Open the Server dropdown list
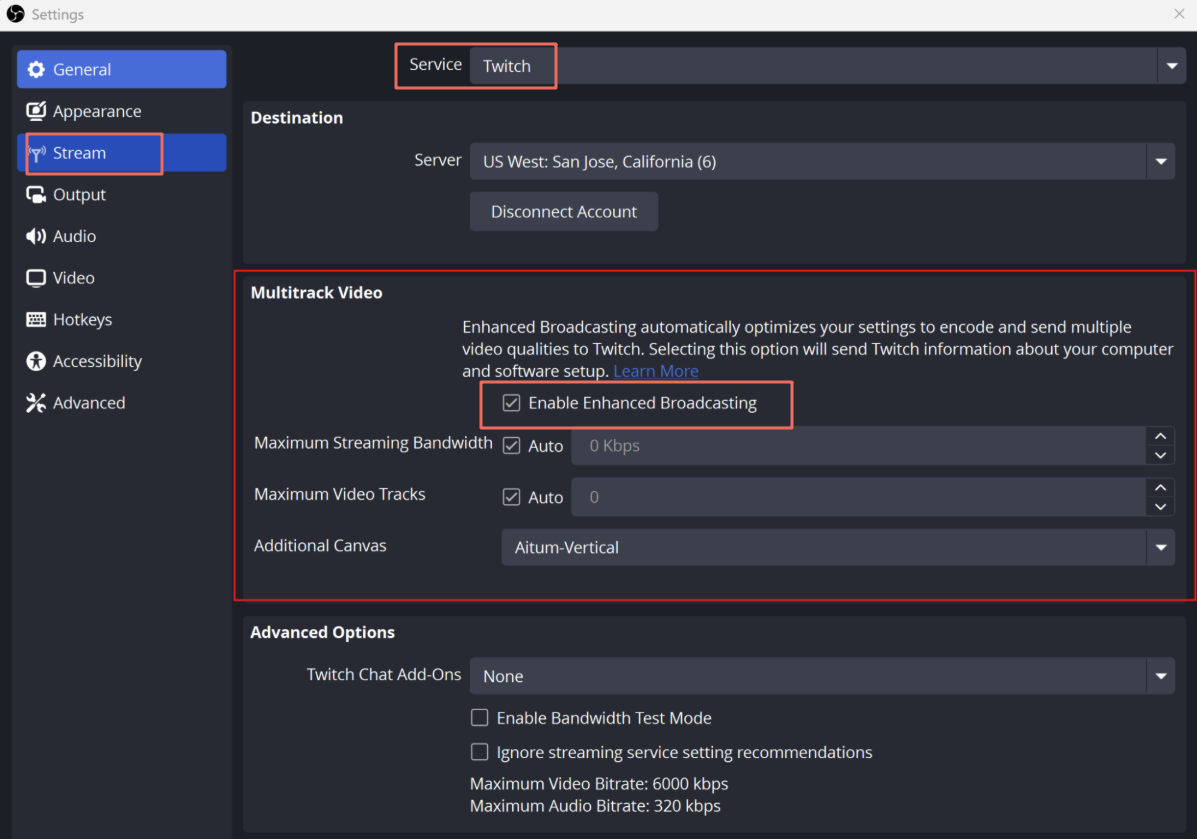 822,162
